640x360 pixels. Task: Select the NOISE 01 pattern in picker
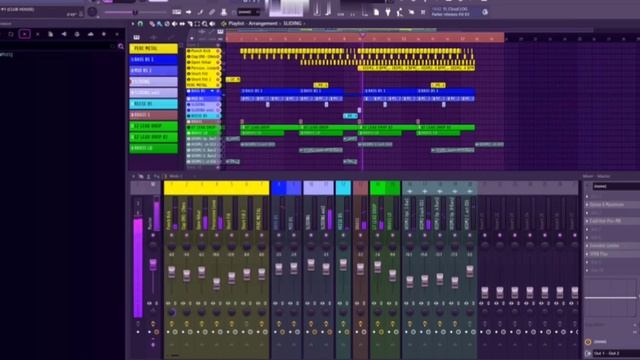(153, 104)
